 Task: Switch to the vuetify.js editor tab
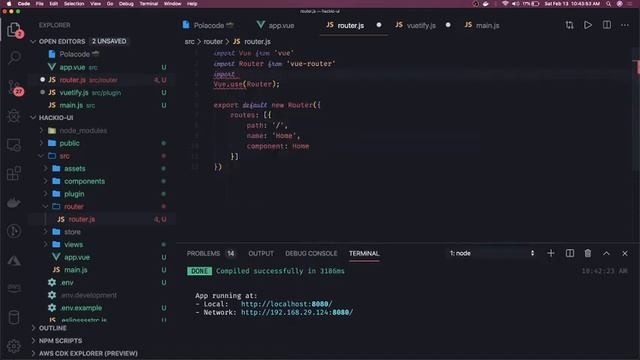click(416, 25)
